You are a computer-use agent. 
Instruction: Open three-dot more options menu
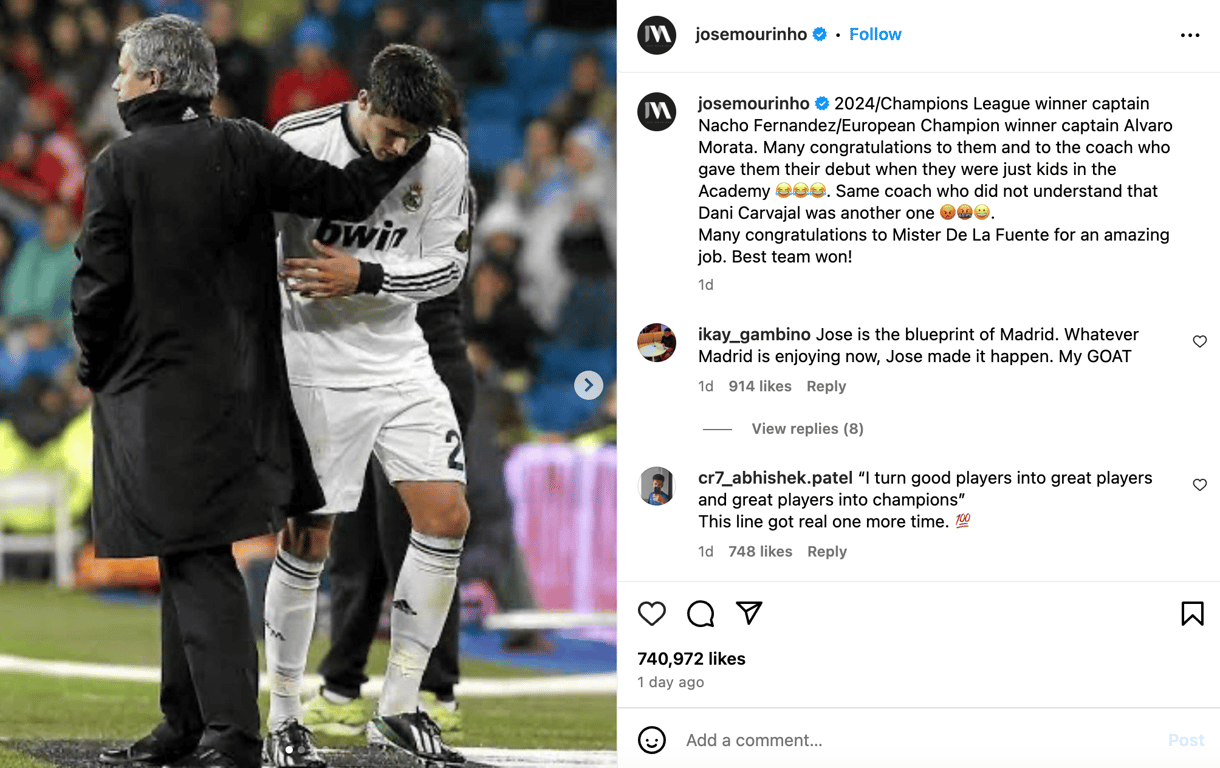click(x=1190, y=35)
